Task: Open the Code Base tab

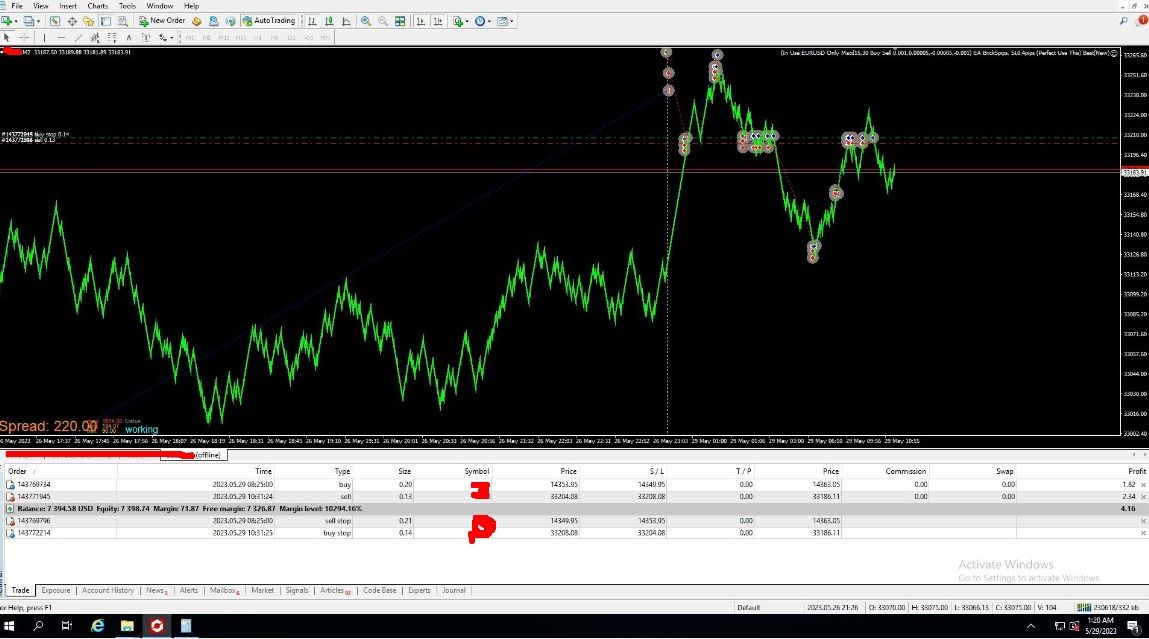Action: (380, 591)
